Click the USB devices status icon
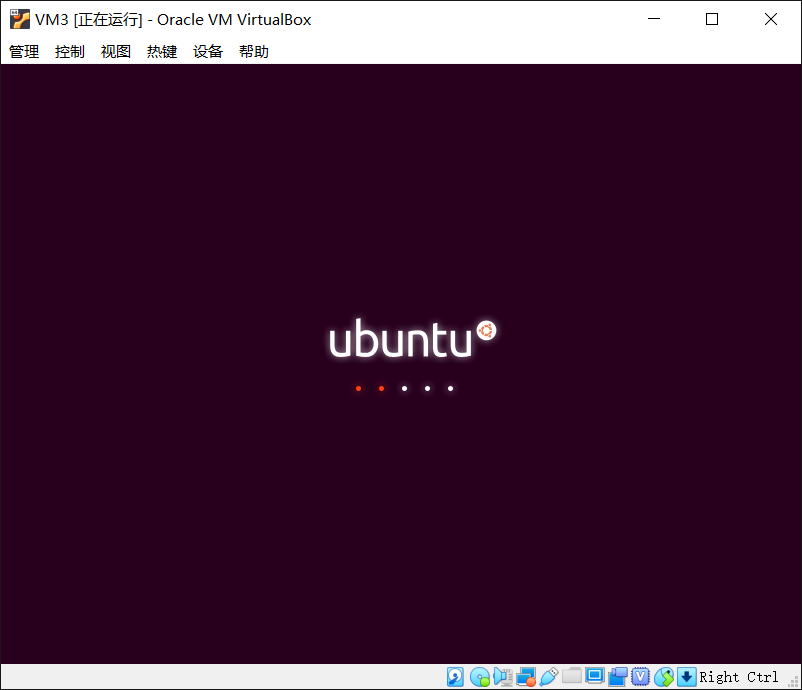Viewport: 802px width, 690px height. tap(549, 677)
